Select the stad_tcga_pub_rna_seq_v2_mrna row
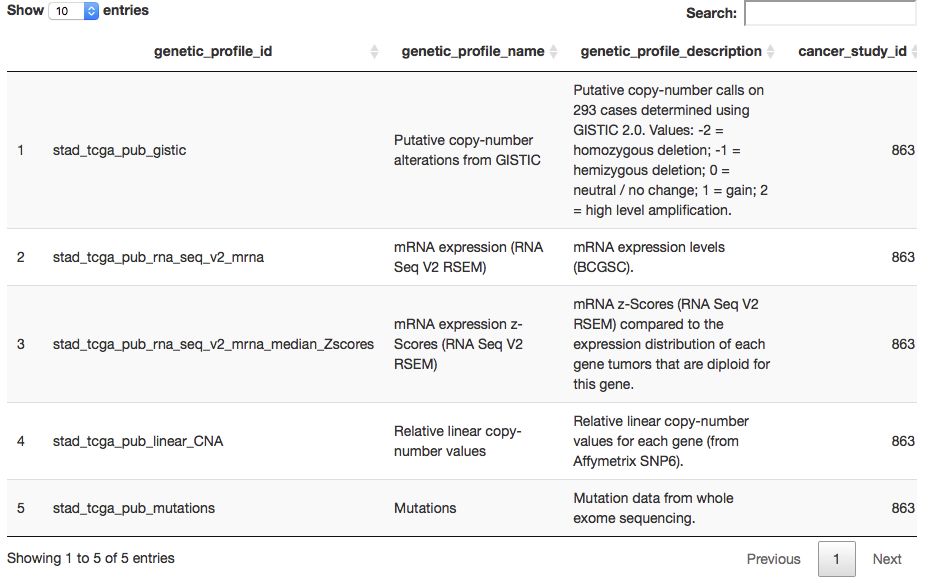942x583 pixels. pyautogui.click(x=158, y=257)
